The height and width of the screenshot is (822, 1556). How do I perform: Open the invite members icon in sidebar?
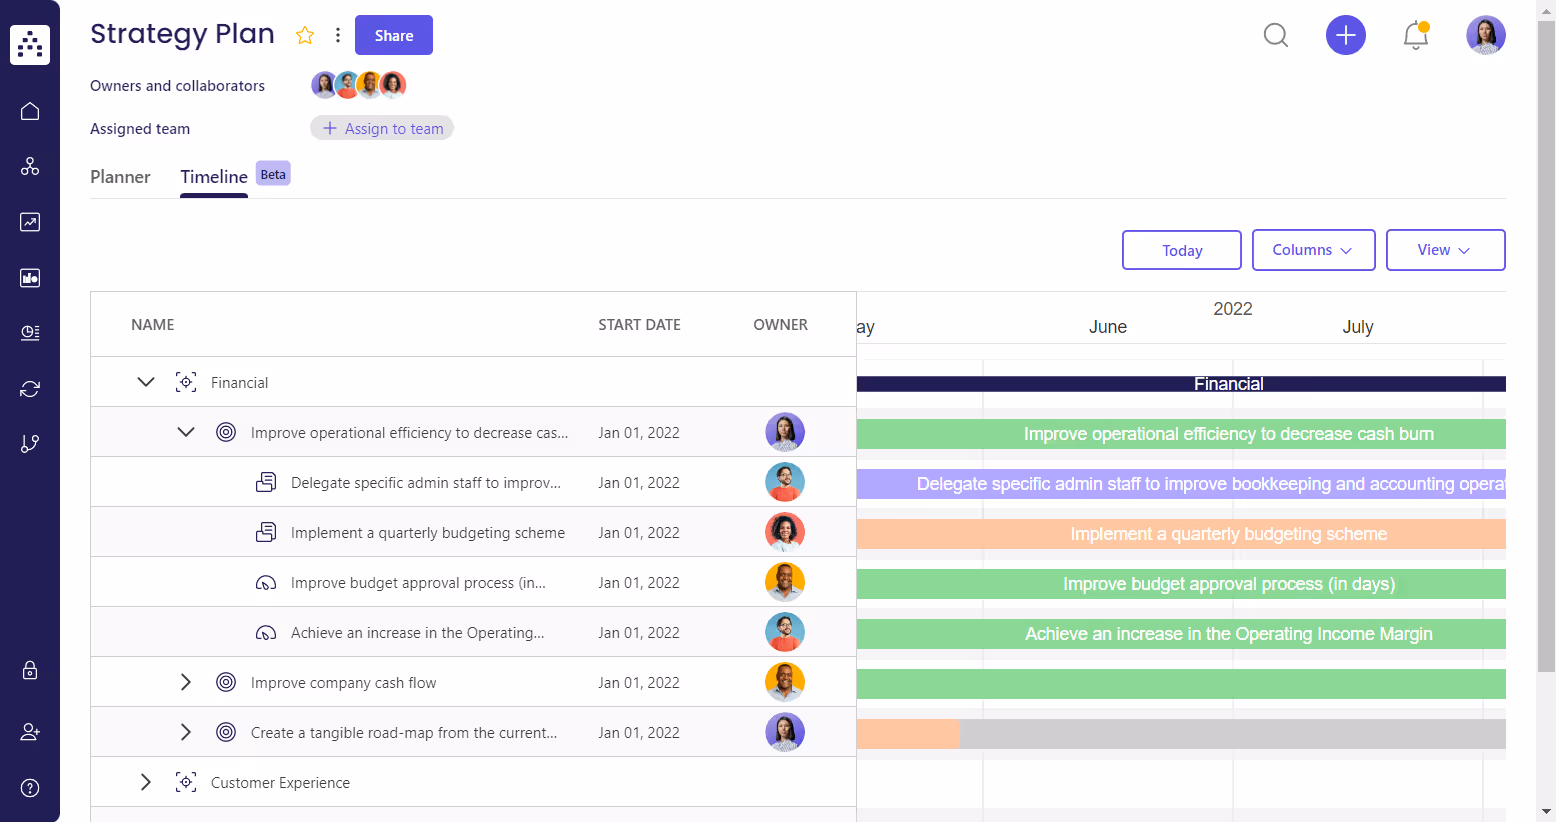29,731
